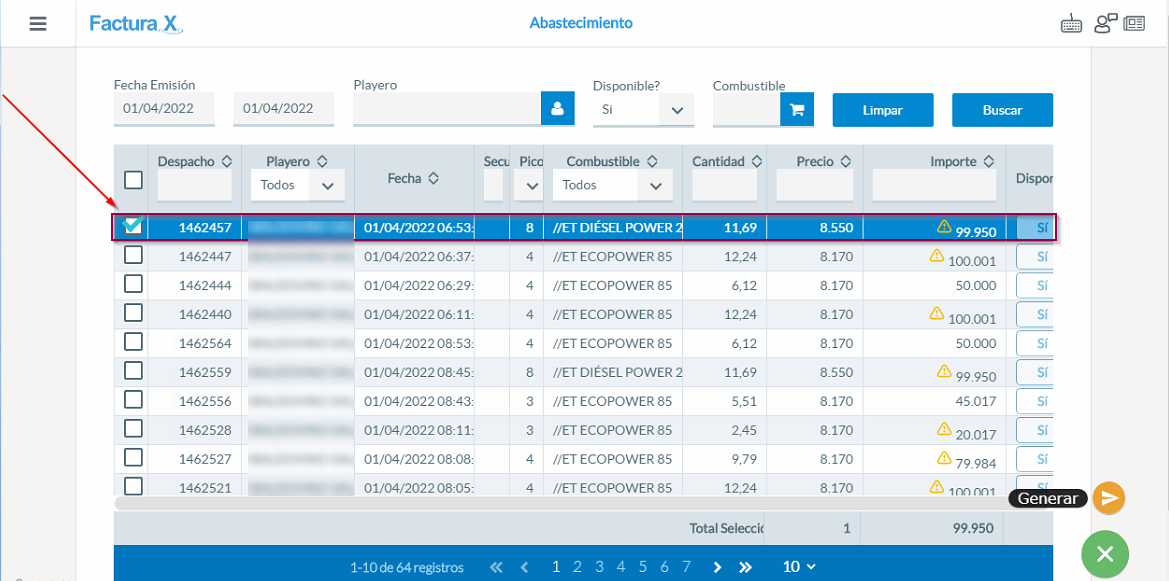
Task: Go to page 6 of results
Action: pyautogui.click(x=664, y=568)
